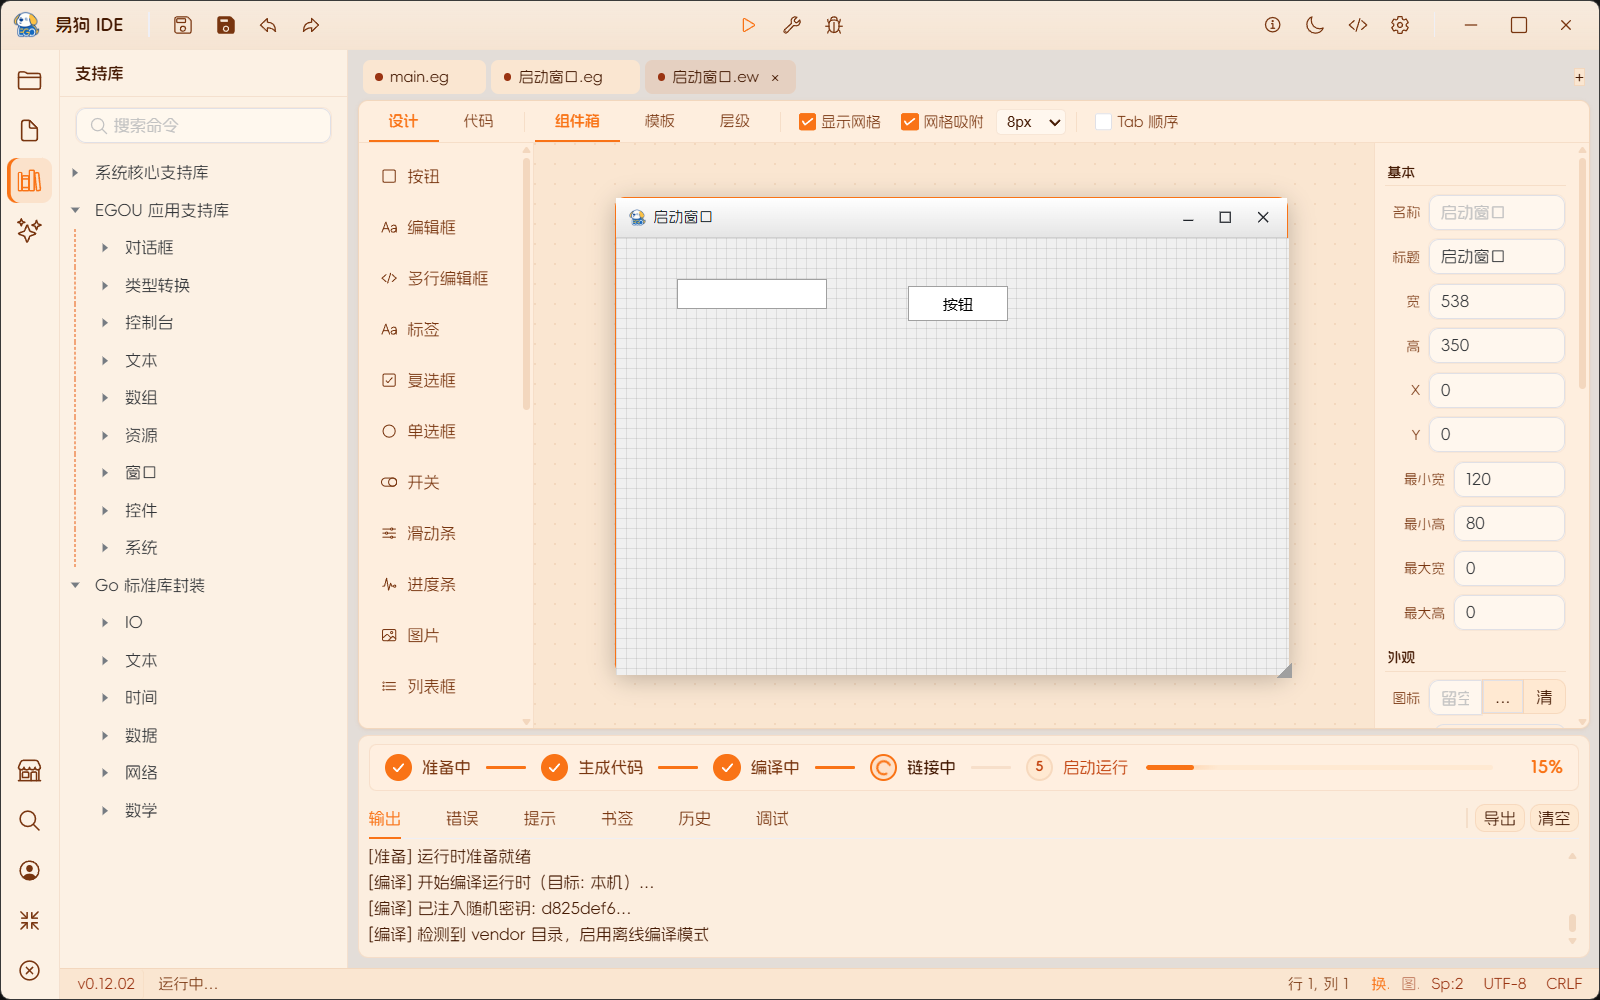Click the 清 icon clear button
The width and height of the screenshot is (1600, 1000).
point(1544,697)
